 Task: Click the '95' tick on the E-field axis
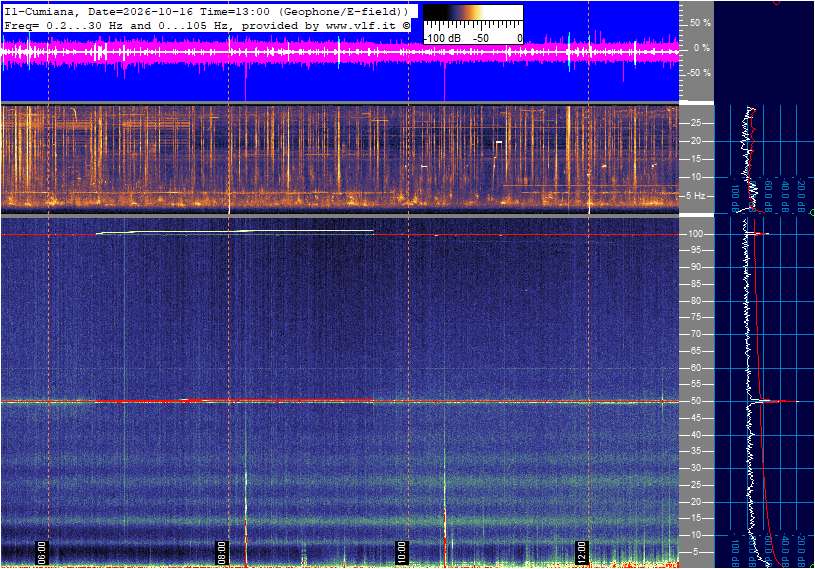(695, 250)
